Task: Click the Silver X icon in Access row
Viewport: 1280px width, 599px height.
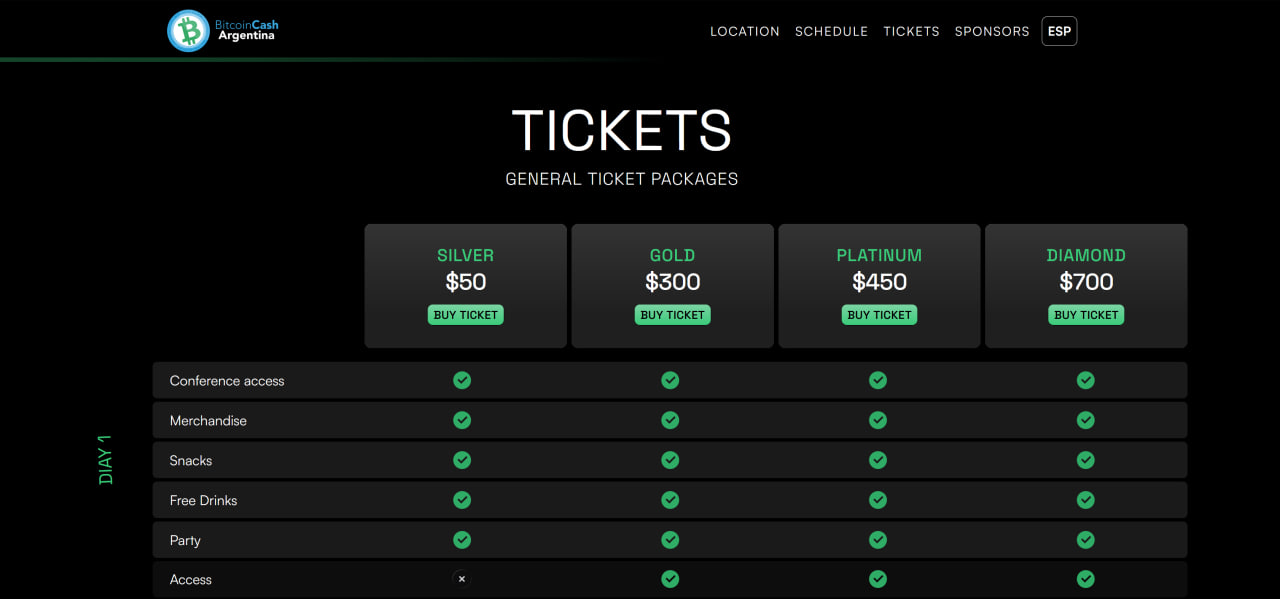Action: 461,579
